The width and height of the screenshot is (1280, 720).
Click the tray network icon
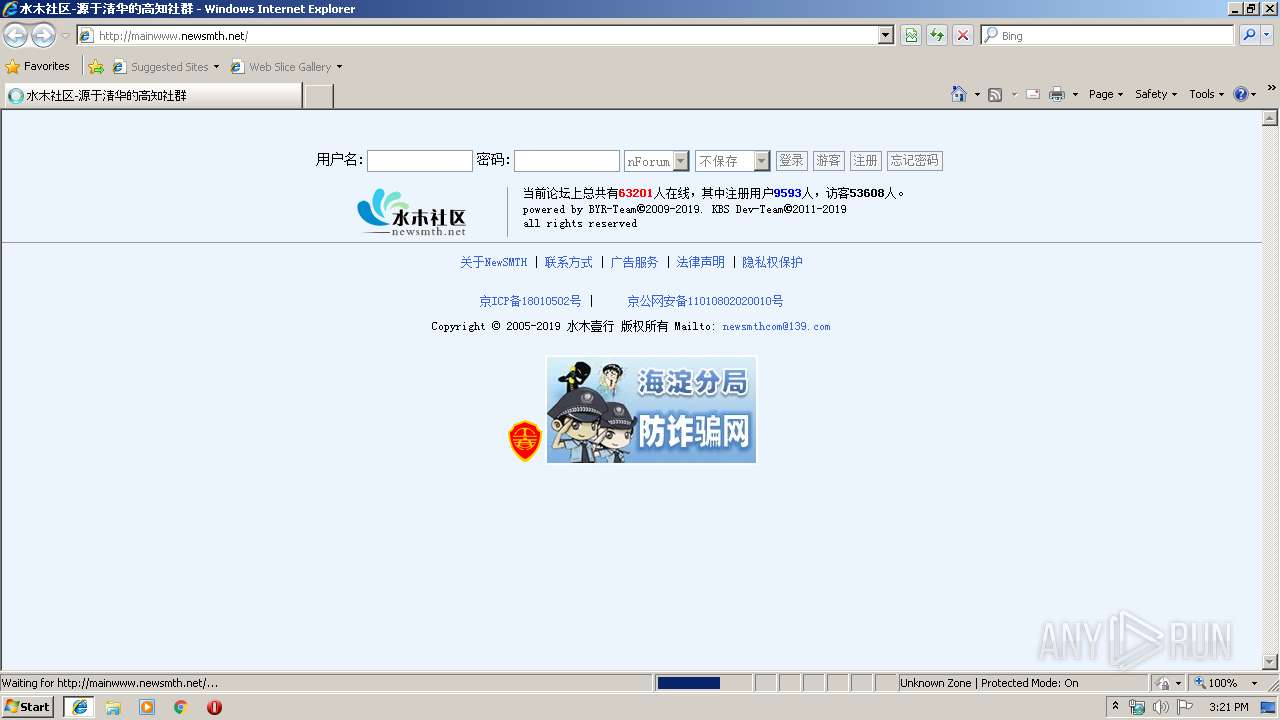[1137, 707]
